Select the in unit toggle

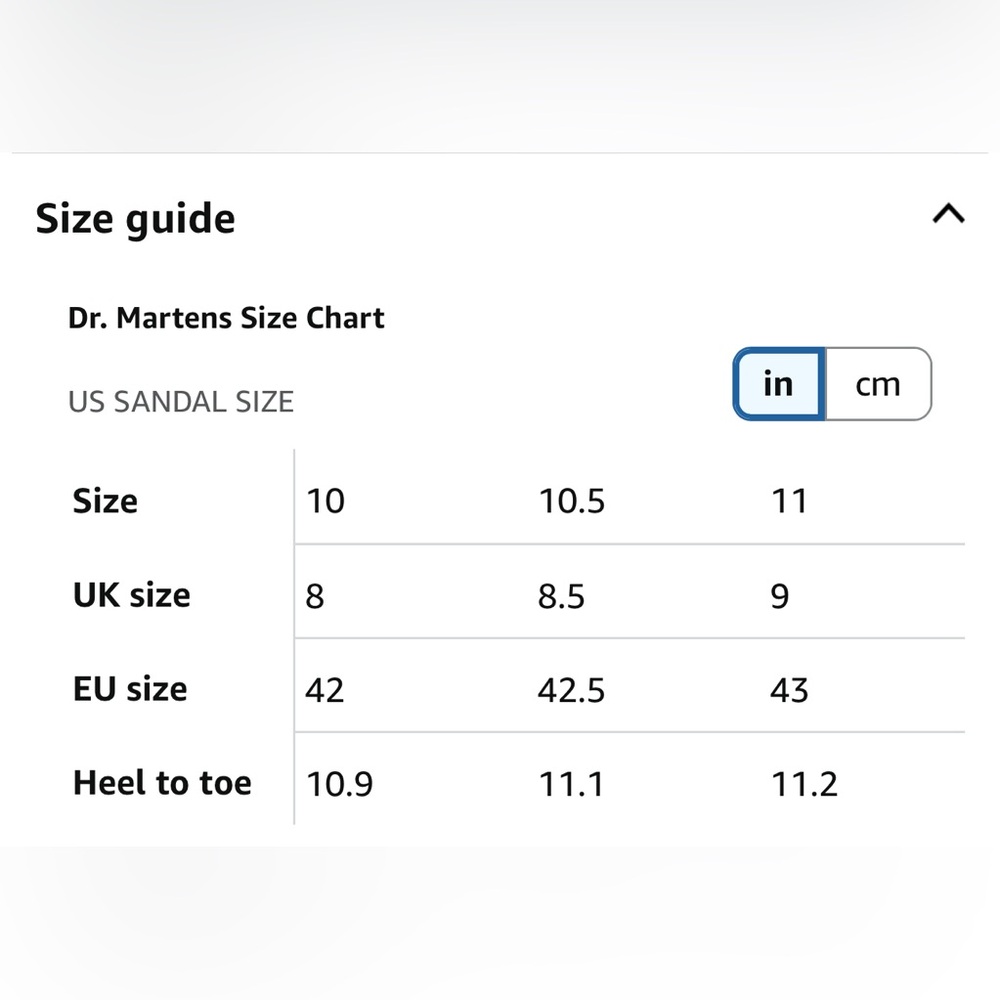(x=779, y=384)
